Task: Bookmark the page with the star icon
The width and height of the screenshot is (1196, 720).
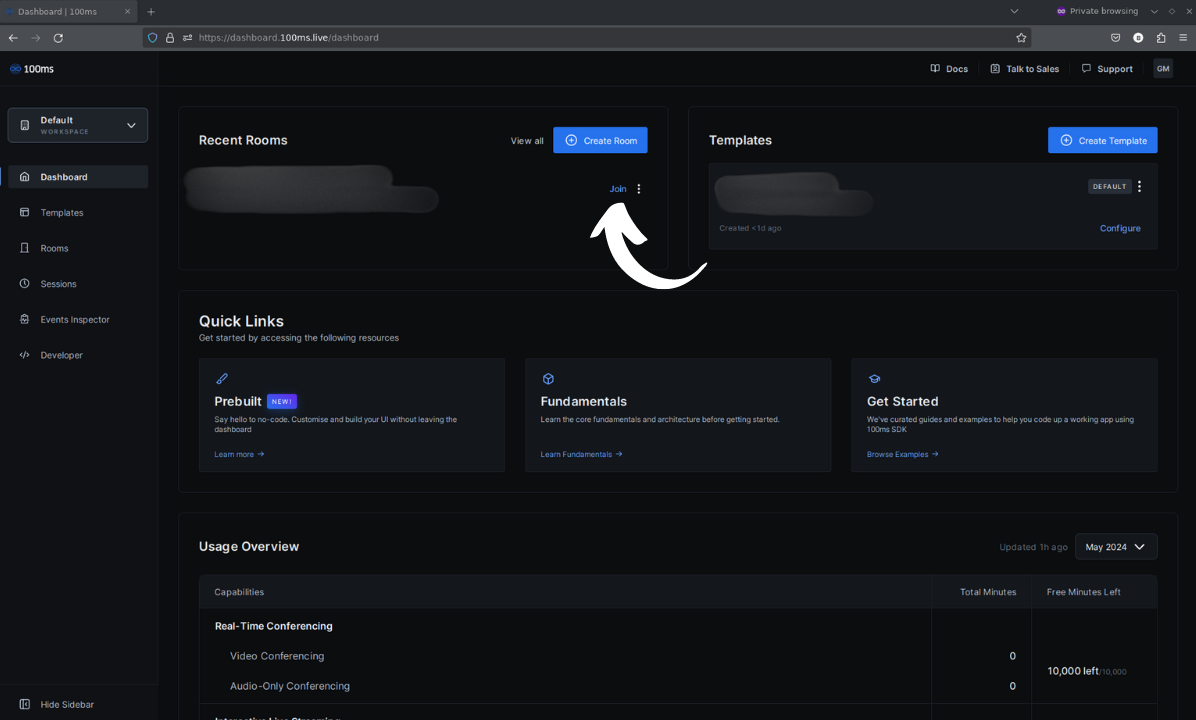Action: point(1021,37)
